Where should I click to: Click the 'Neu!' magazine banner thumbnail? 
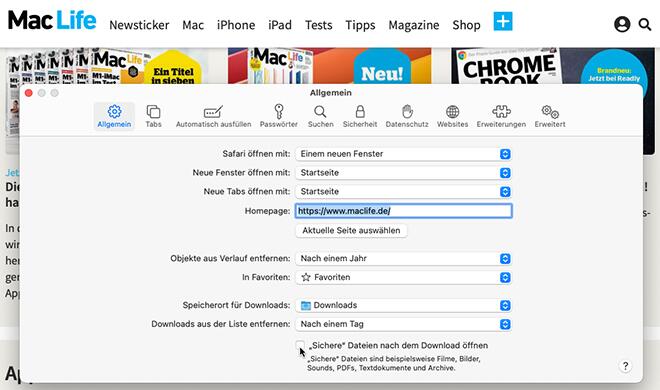(x=330, y=66)
